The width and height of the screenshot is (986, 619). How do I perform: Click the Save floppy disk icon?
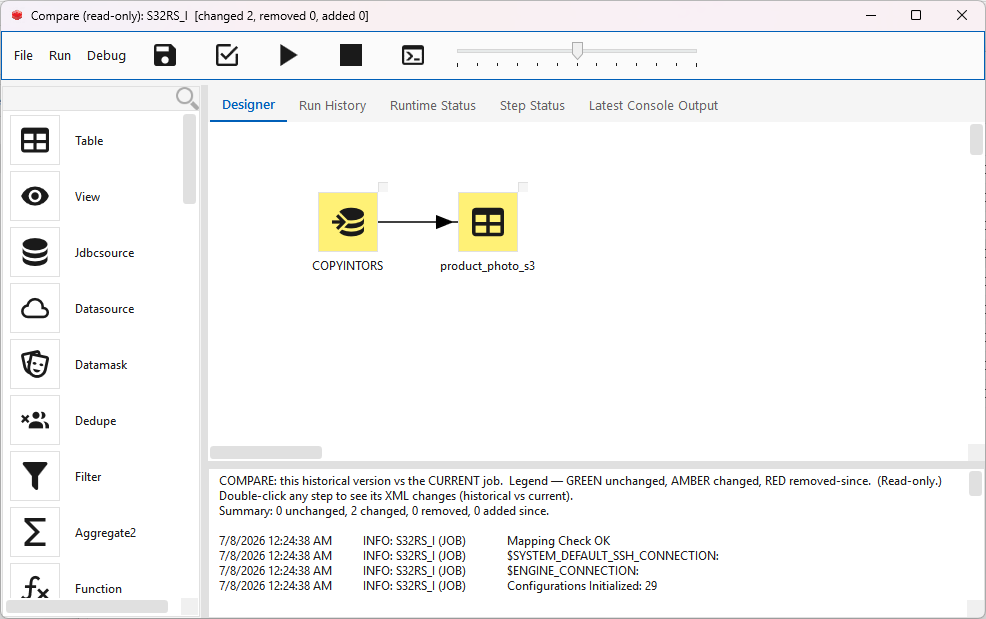click(165, 55)
